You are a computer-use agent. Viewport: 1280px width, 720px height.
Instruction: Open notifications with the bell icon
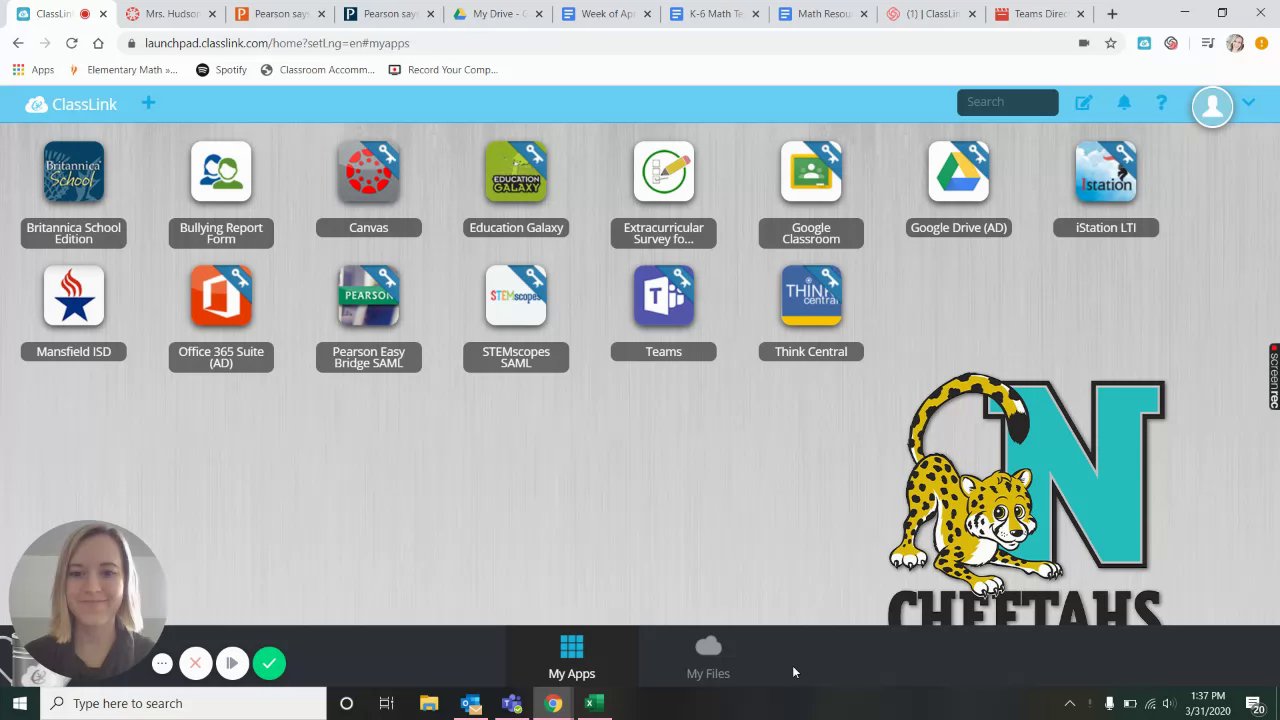tap(1124, 103)
